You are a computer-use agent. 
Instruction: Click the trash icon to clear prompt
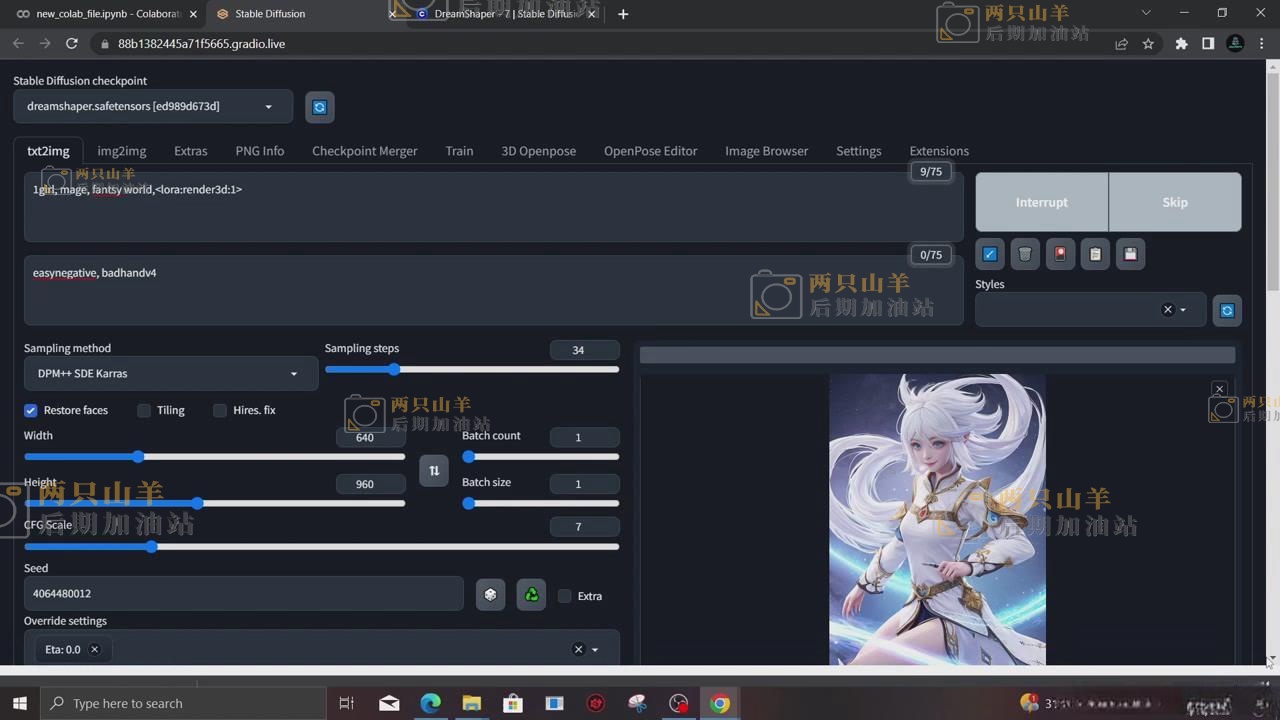1025,254
